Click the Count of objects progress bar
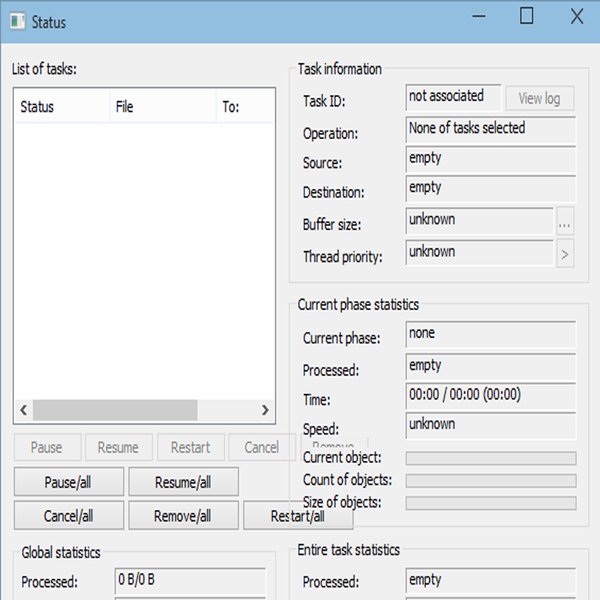Viewport: 600px width, 600px height. [491, 481]
